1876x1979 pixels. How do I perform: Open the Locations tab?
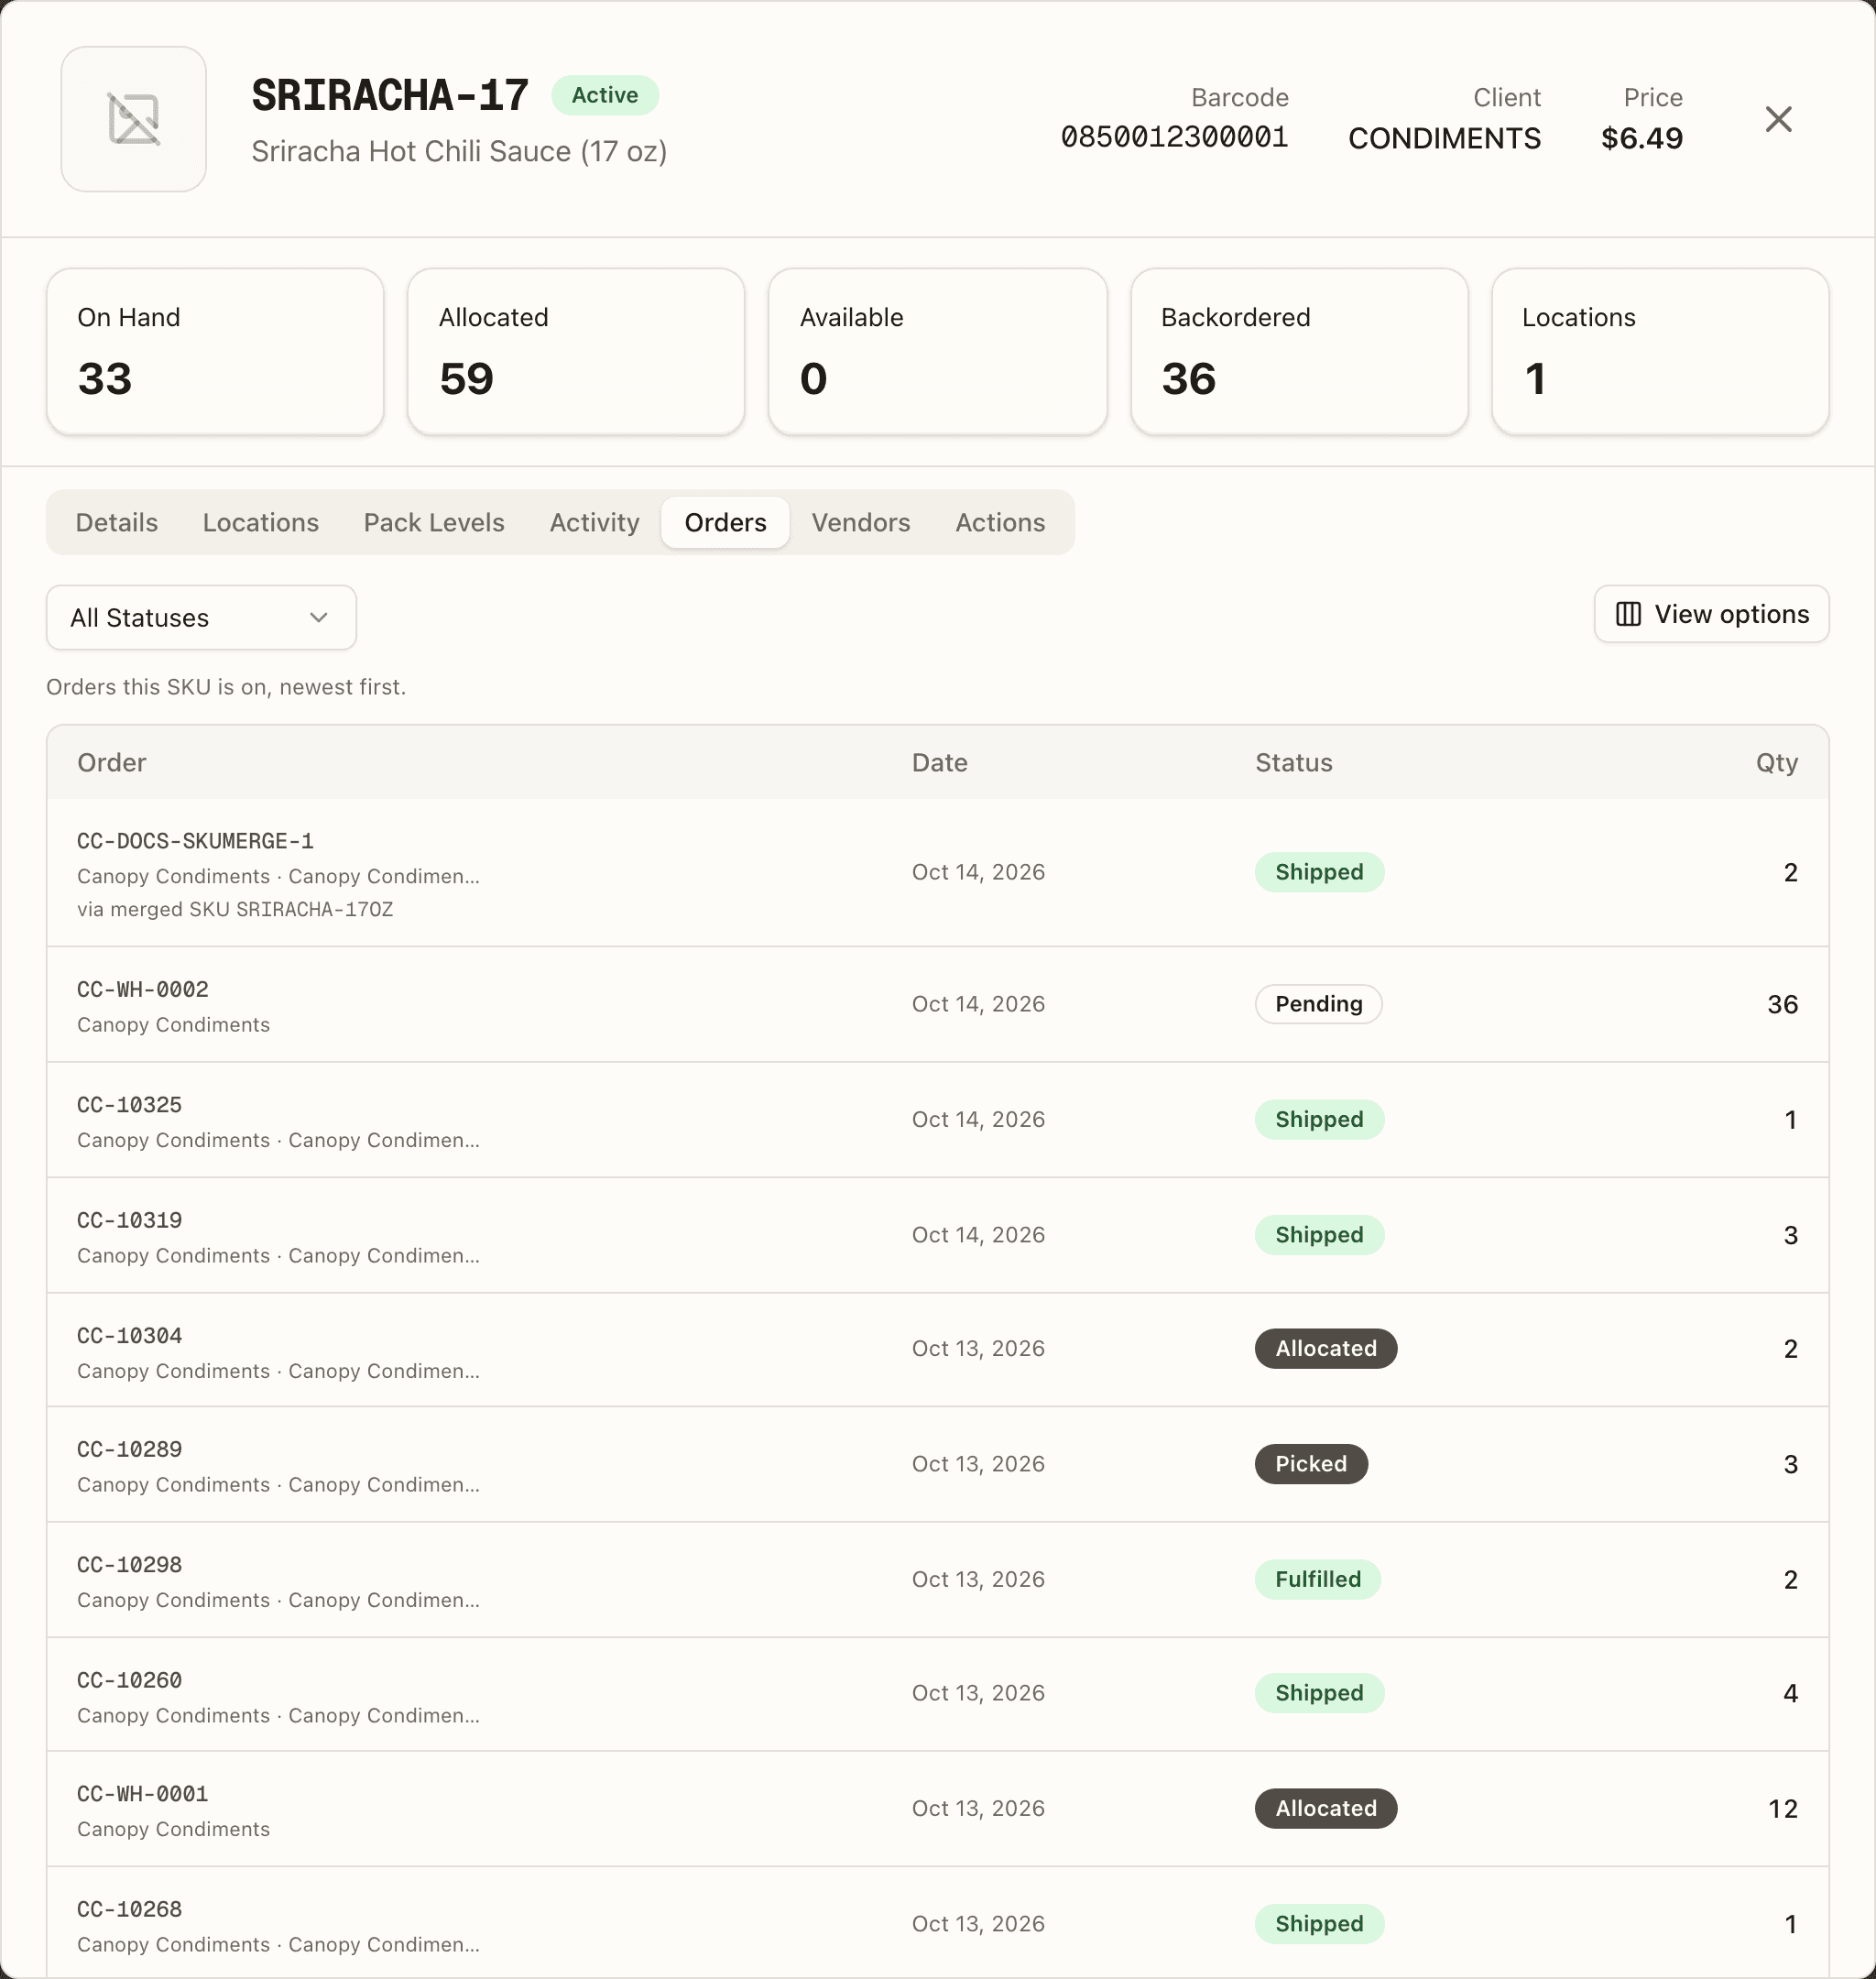pyautogui.click(x=261, y=522)
